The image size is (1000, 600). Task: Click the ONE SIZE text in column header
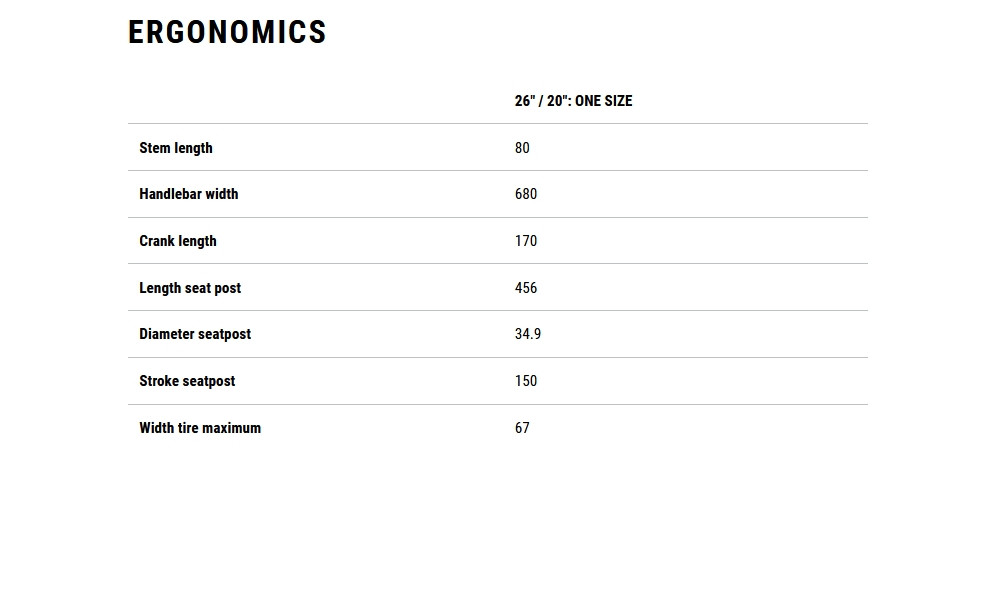pos(603,101)
